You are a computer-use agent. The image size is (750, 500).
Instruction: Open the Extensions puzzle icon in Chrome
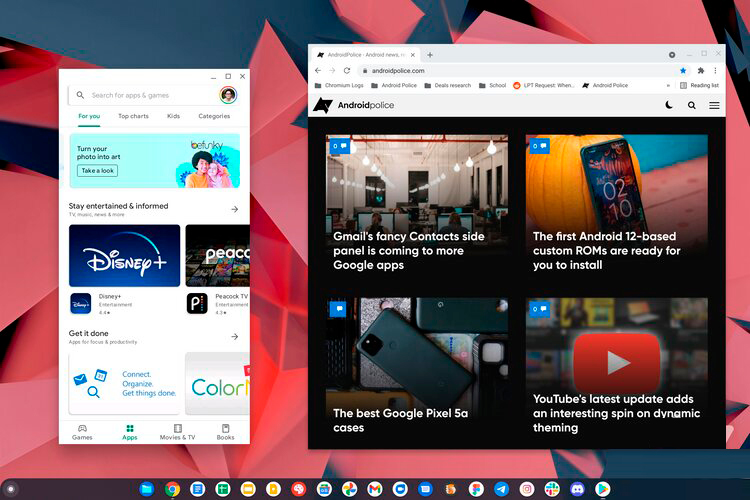coord(700,70)
